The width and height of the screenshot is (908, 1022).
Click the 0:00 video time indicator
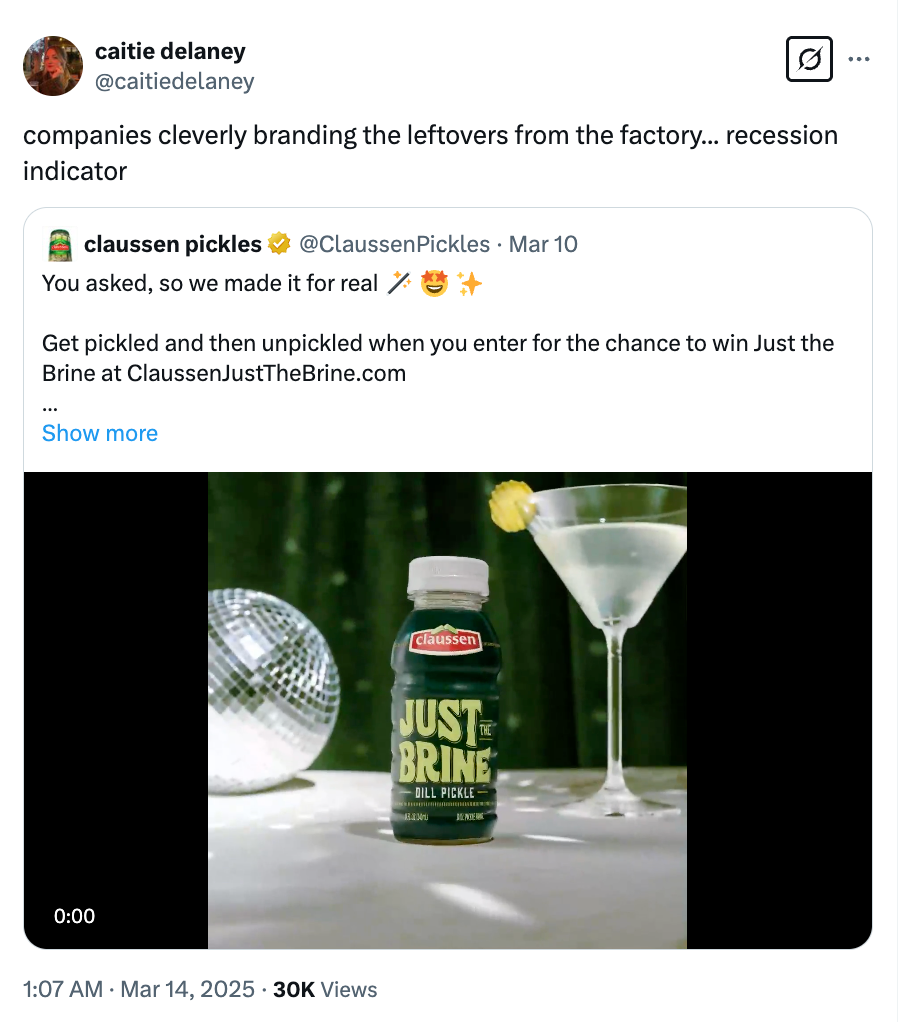(x=75, y=915)
